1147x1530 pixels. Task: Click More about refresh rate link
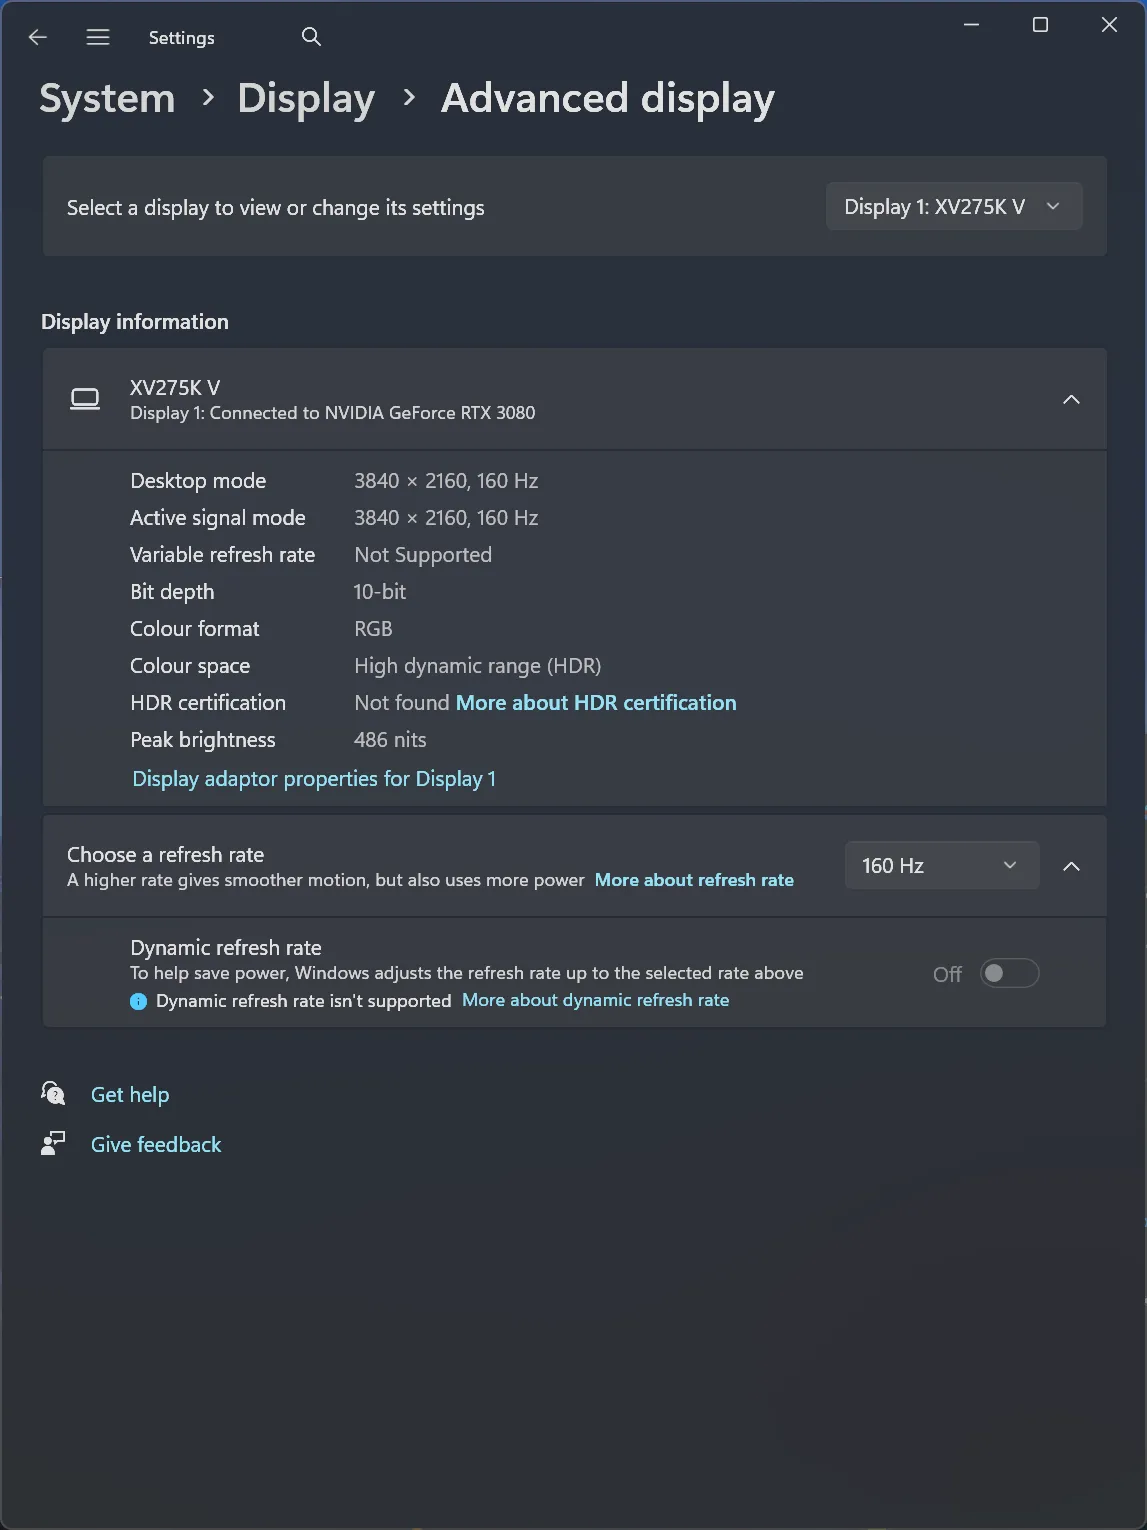click(x=694, y=880)
